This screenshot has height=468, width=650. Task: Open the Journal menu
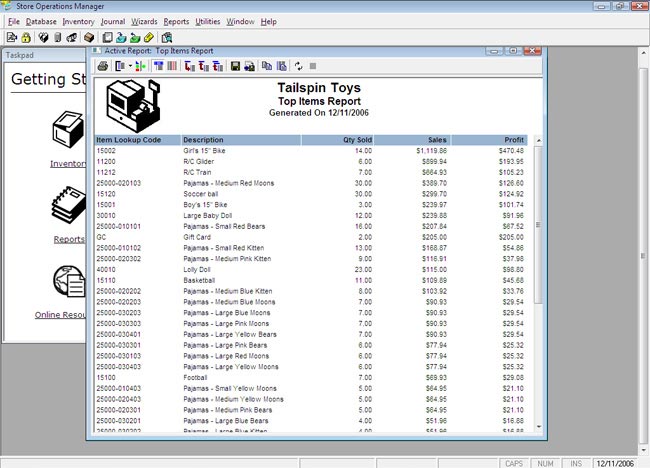[x=113, y=22]
